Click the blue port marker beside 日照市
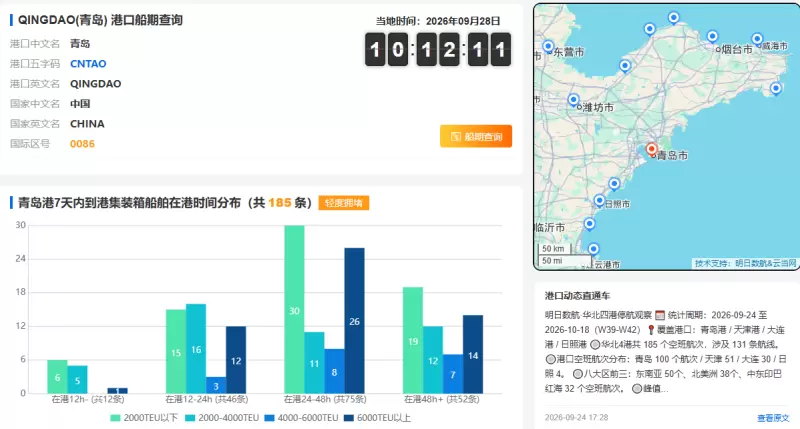The width and height of the screenshot is (800, 429). (600, 200)
